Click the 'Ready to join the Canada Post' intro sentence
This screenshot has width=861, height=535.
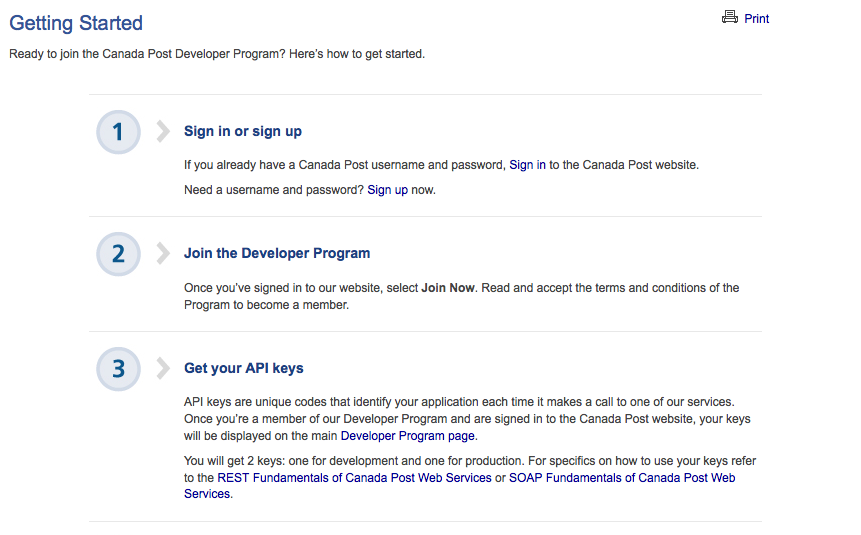point(217,54)
